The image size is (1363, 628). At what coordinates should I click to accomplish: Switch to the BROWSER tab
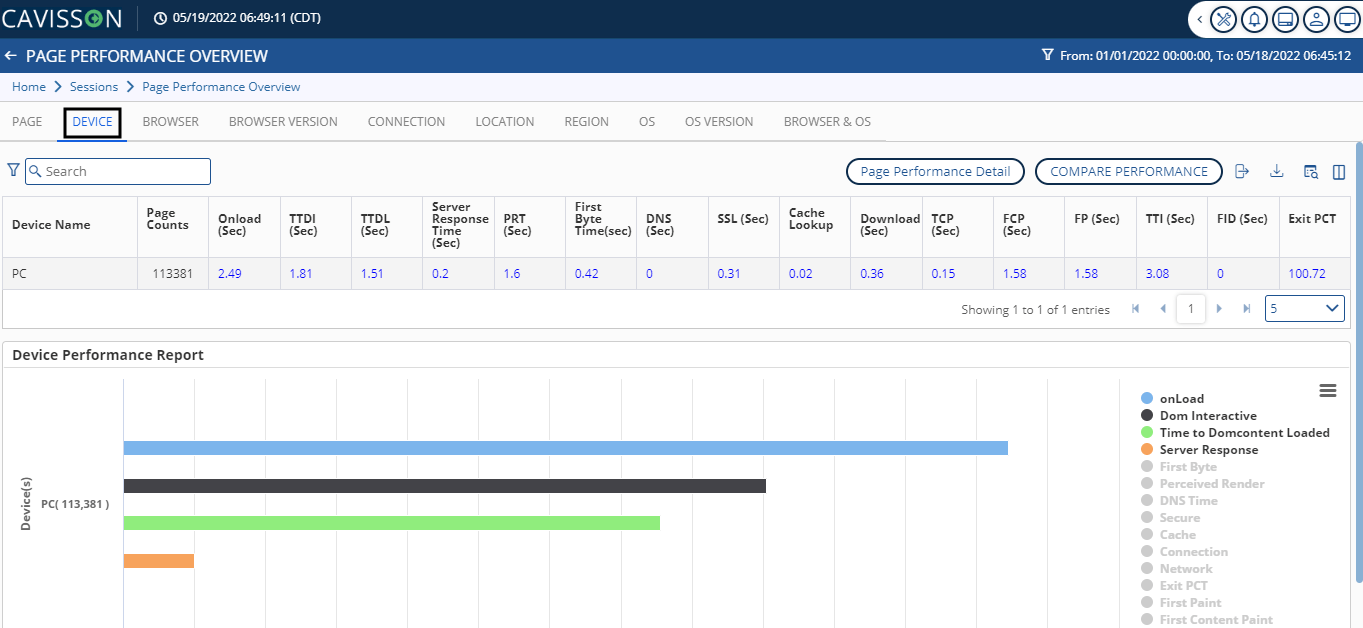tap(171, 122)
